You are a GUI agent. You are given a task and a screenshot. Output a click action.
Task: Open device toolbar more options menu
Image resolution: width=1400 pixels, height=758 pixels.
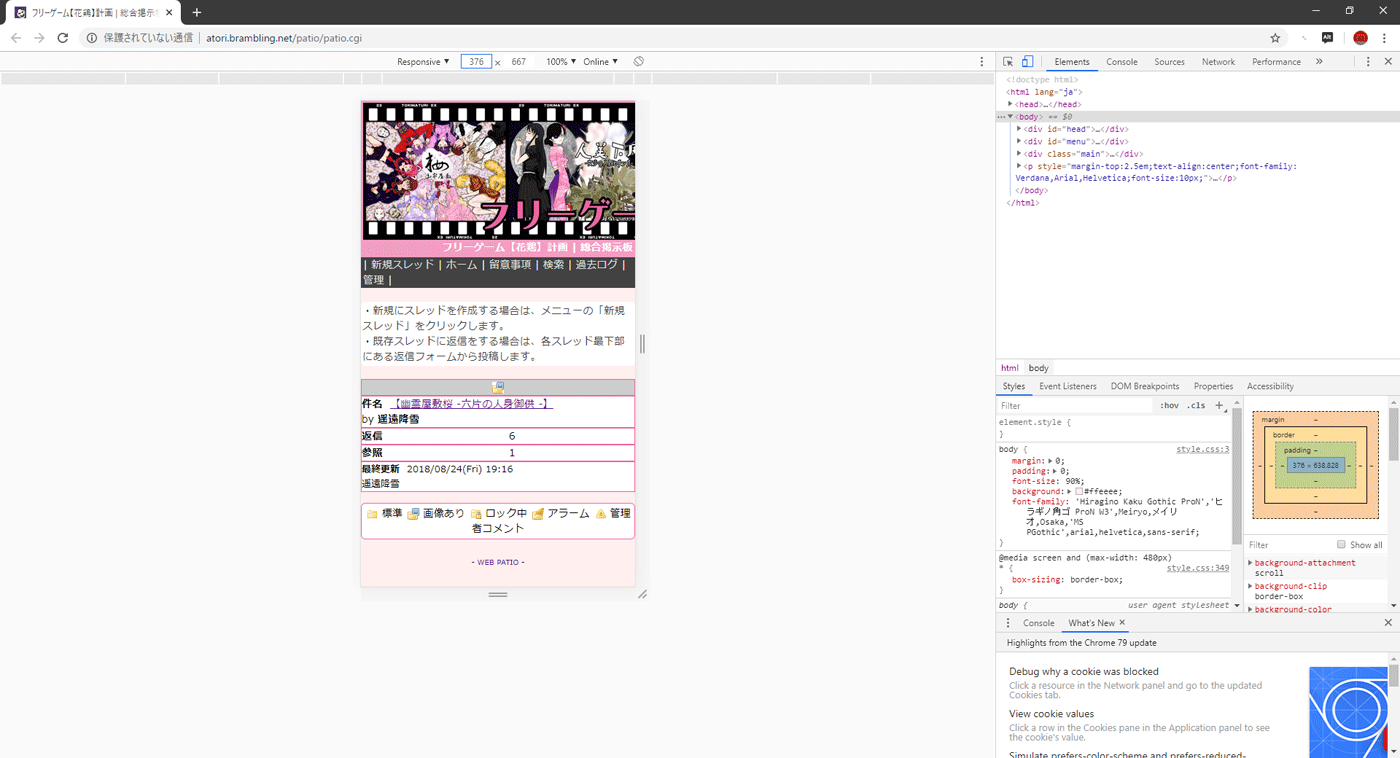coord(982,62)
